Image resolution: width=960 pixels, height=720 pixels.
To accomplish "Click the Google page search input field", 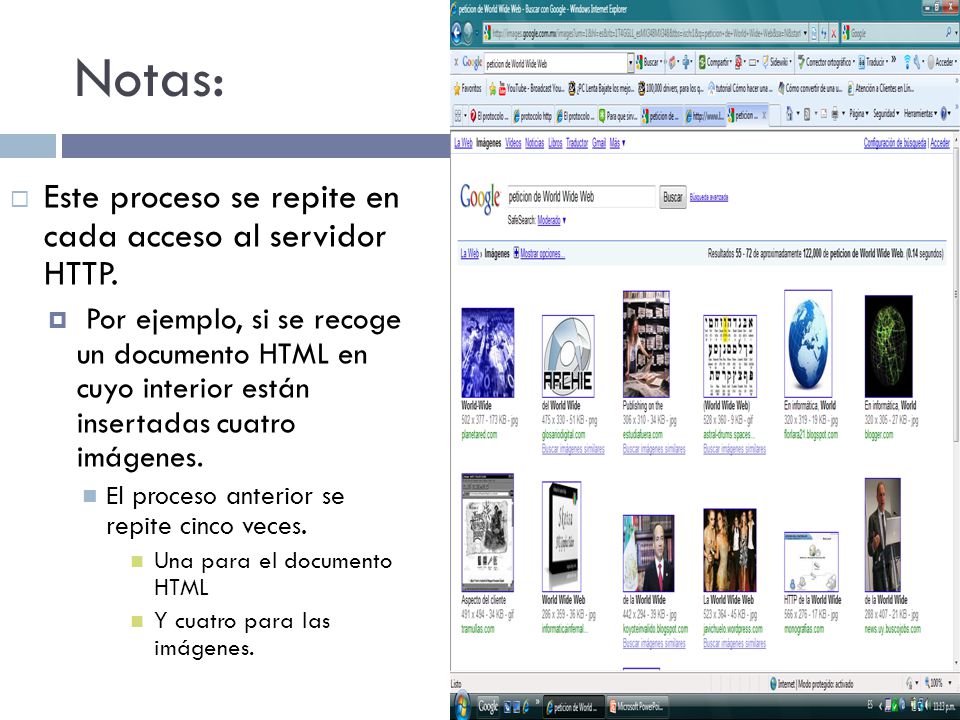I will pos(580,197).
